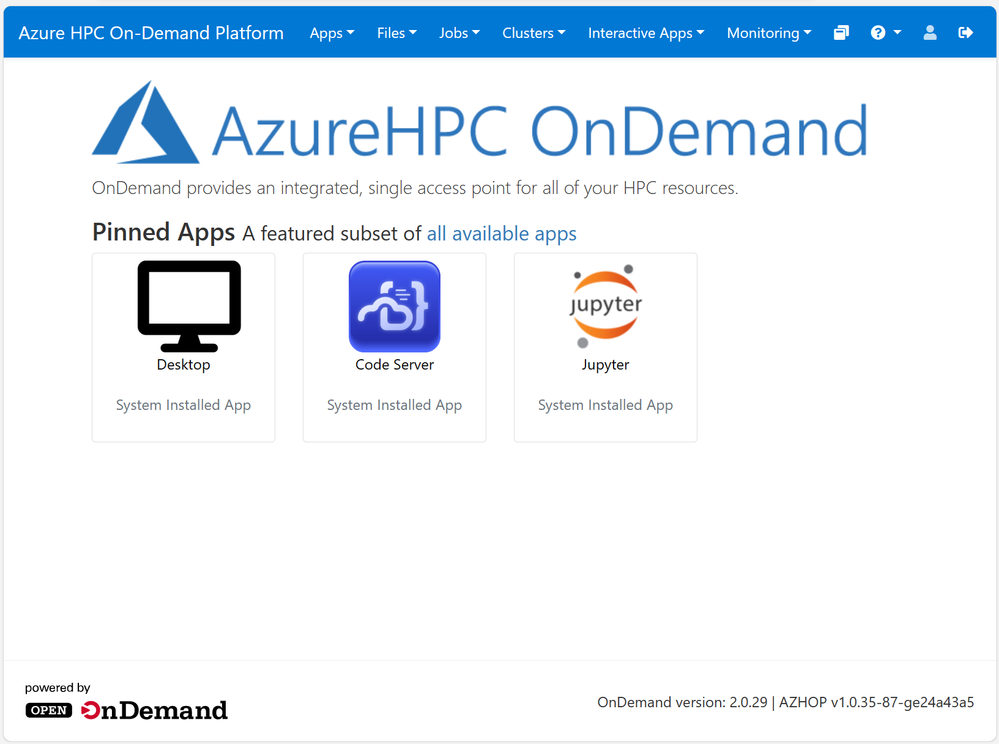Click the Log Out arrow icon
999x744 pixels.
pos(965,32)
